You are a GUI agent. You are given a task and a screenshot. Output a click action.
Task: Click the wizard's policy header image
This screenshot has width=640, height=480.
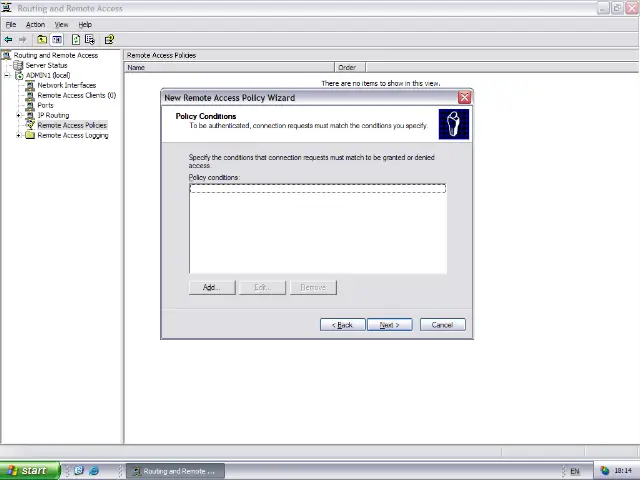pyautogui.click(x=453, y=124)
